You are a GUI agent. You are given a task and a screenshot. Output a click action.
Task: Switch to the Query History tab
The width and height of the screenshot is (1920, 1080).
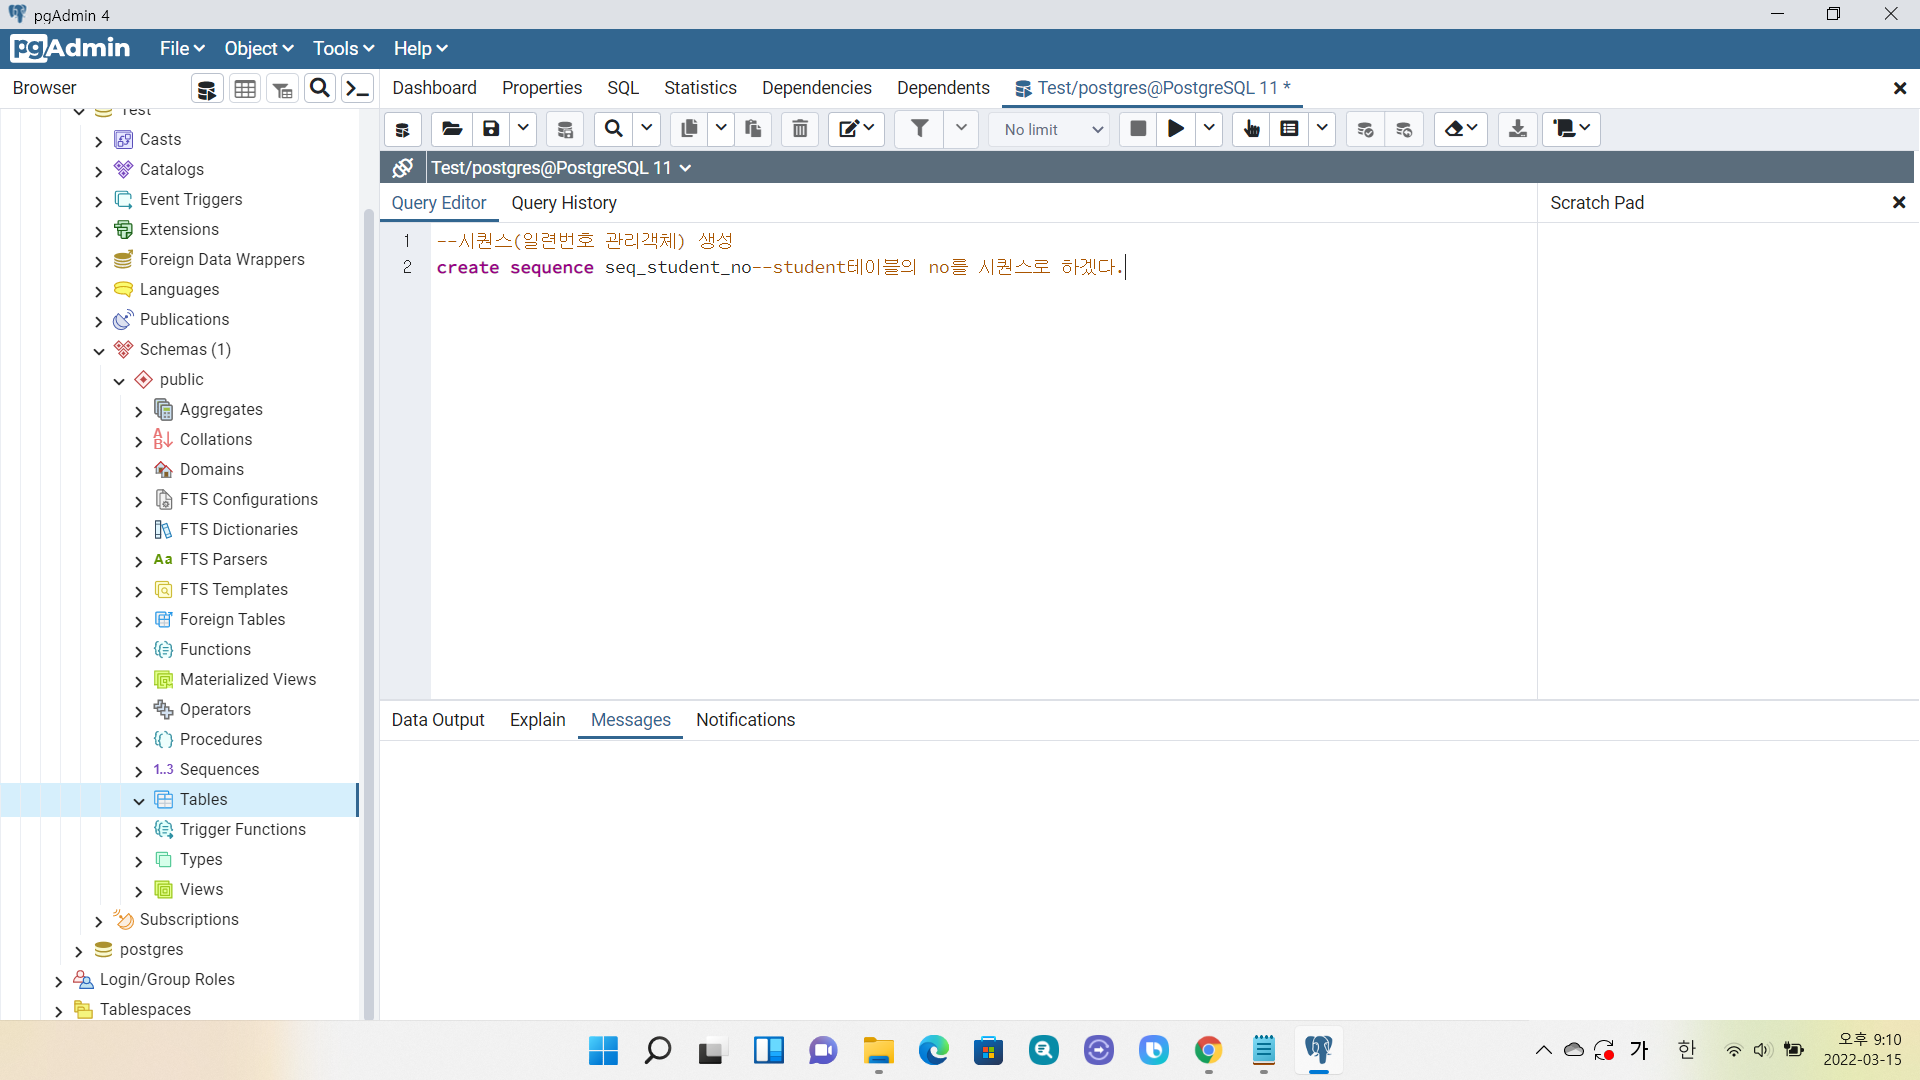[x=564, y=203]
